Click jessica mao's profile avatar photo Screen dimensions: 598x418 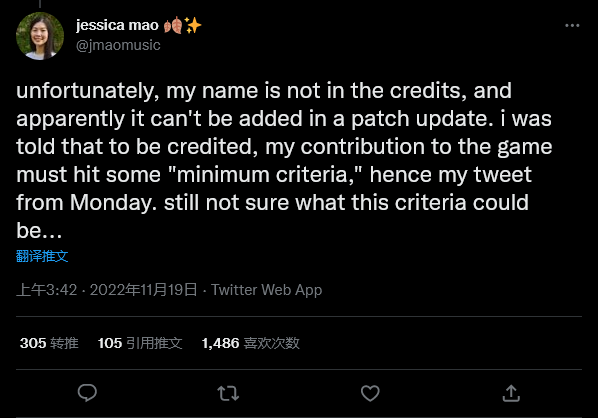pyautogui.click(x=40, y=36)
